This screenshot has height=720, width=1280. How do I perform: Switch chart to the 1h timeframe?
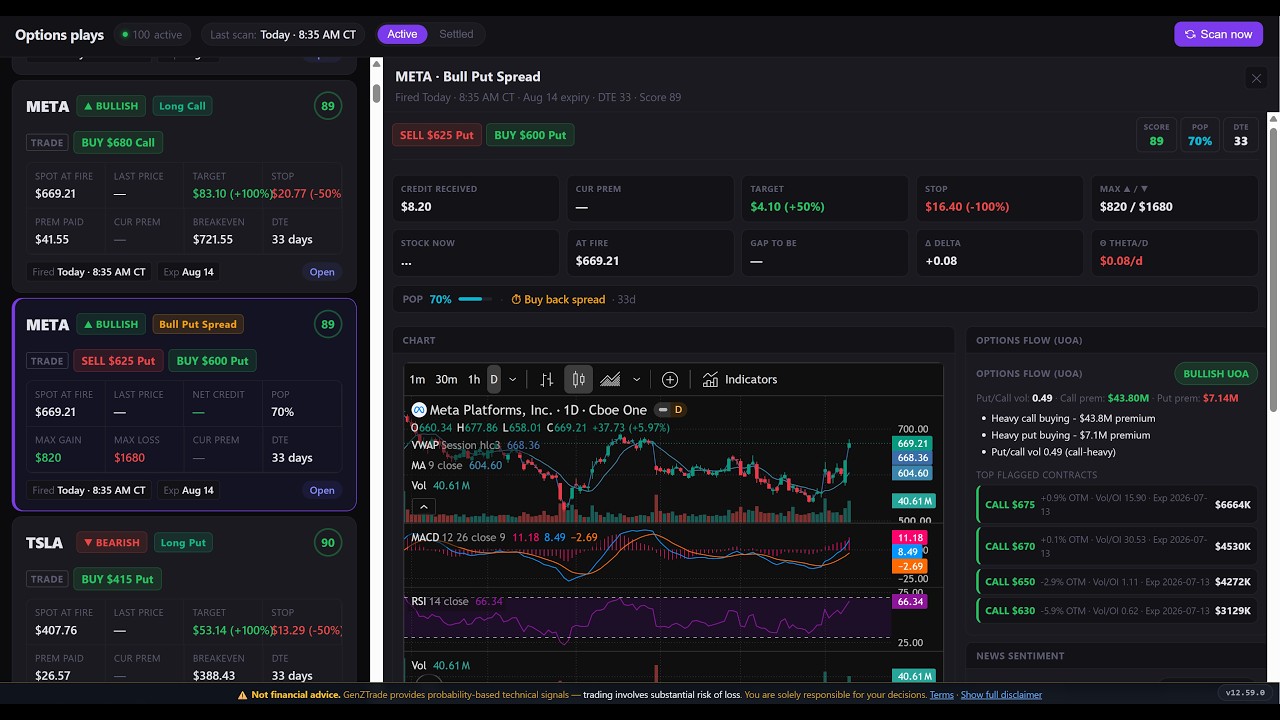click(474, 380)
